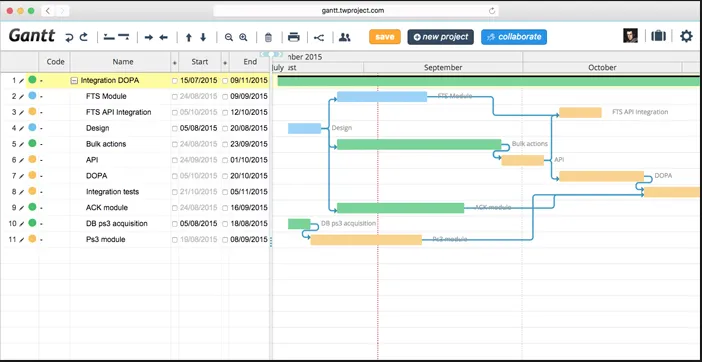This screenshot has height=362, width=702.
Task: Click the Code column header
Action: pos(56,62)
